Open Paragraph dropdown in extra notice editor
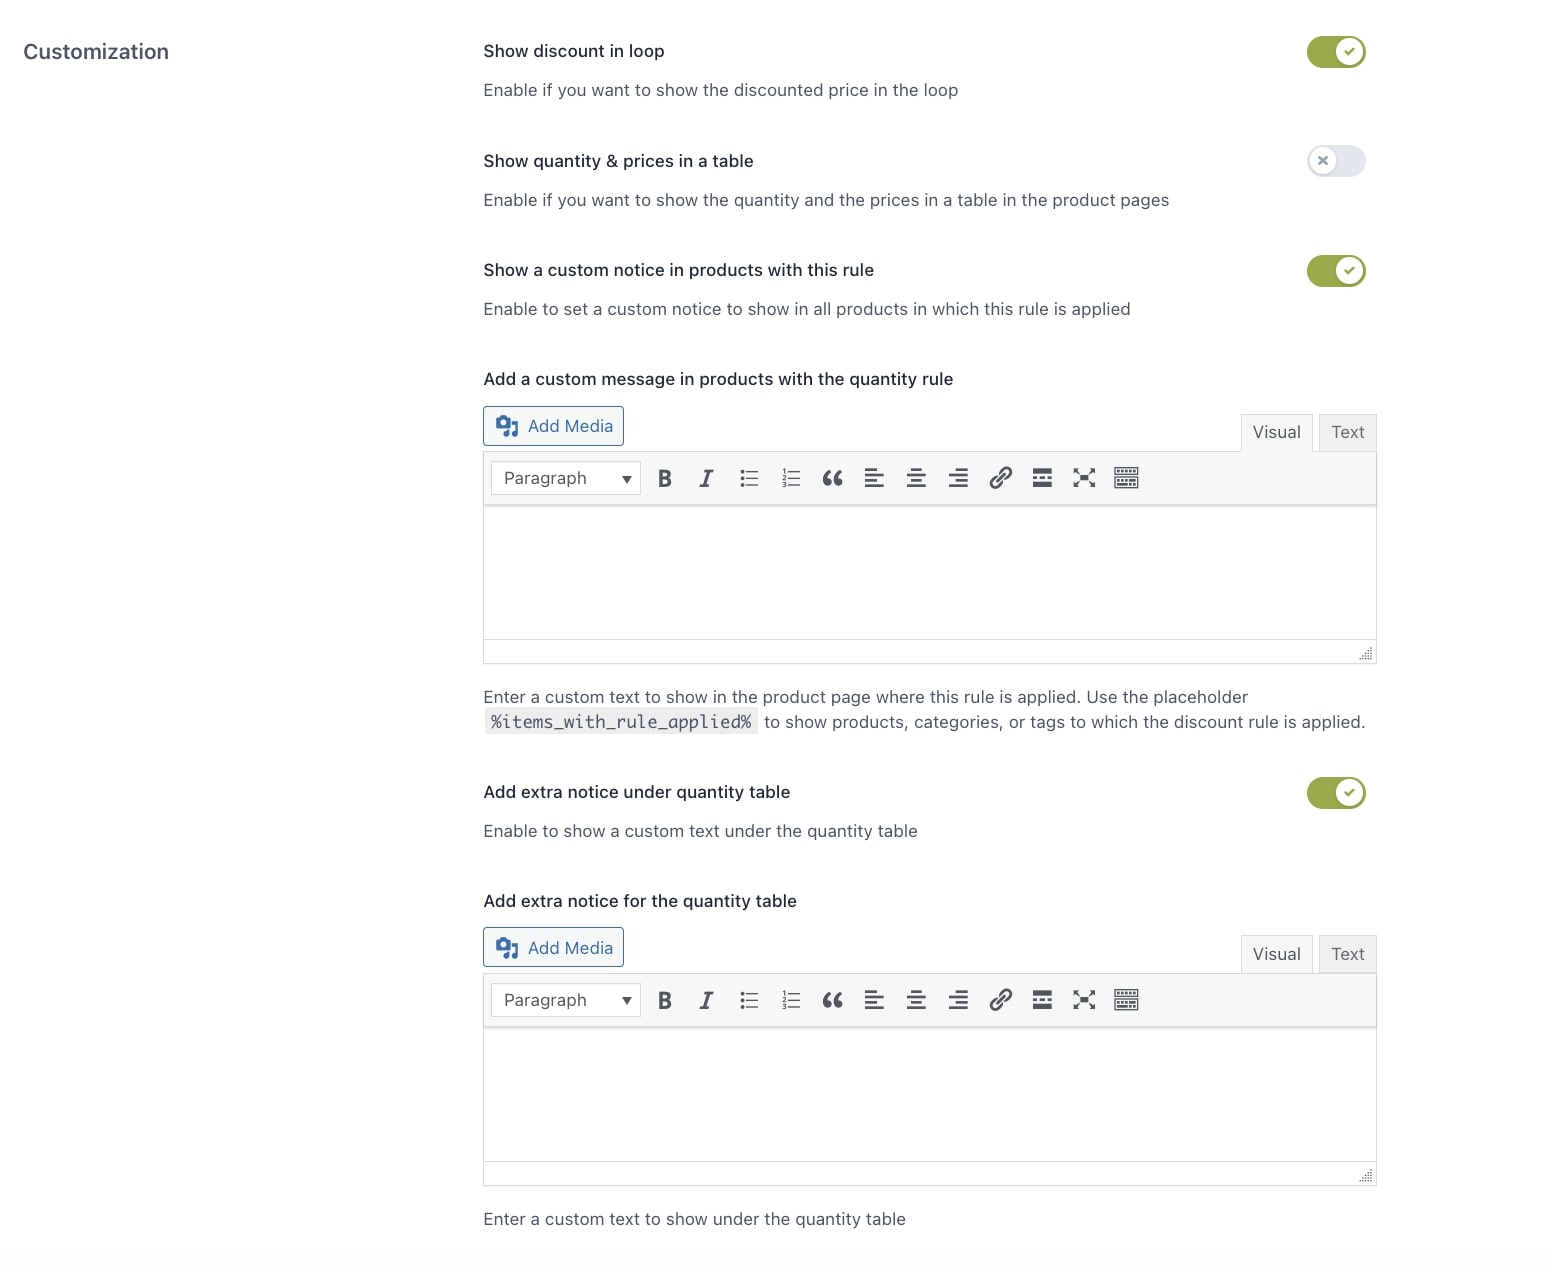1550x1268 pixels. pos(566,1001)
